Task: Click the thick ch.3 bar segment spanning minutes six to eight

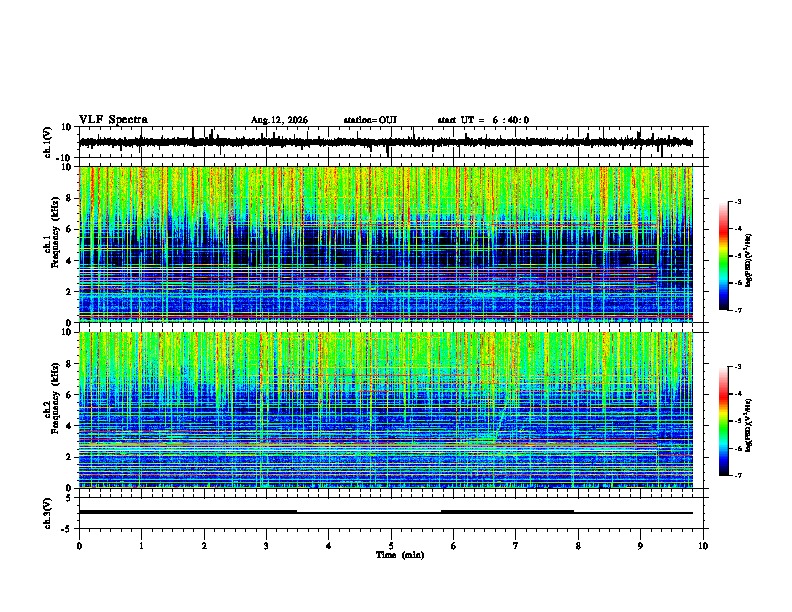Action: (x=507, y=512)
